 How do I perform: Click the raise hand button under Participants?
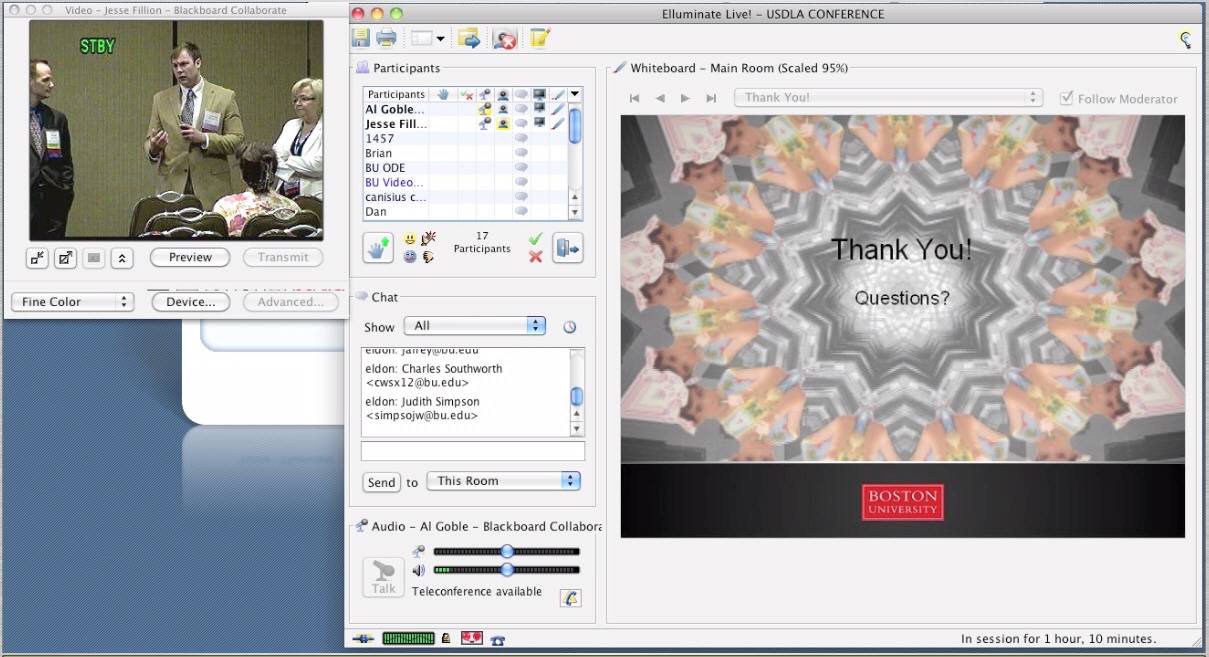tap(377, 248)
